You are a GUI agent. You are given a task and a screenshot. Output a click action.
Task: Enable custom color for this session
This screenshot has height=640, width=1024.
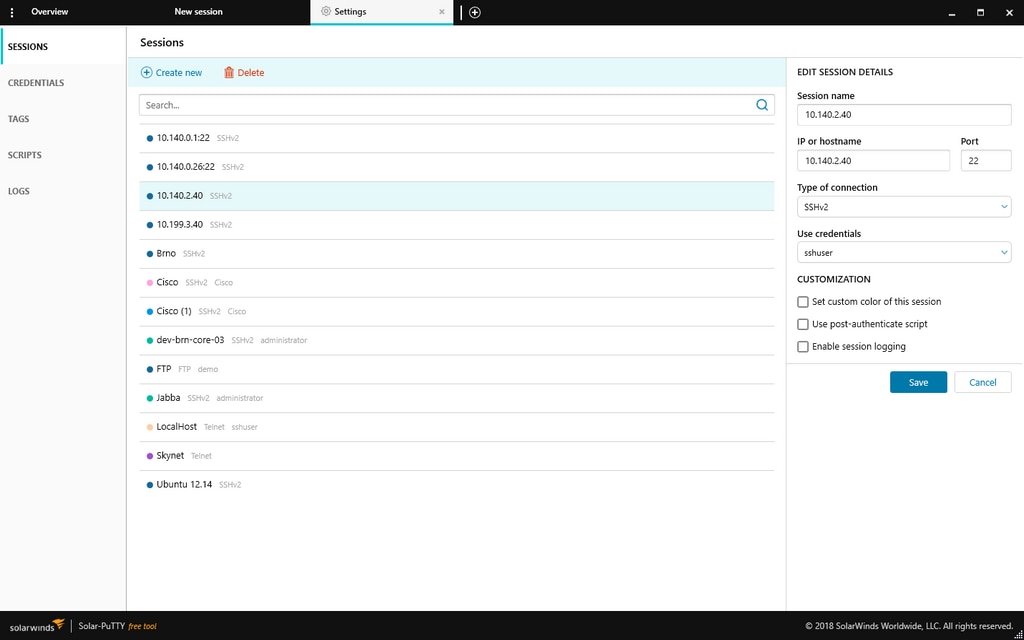[x=803, y=301]
